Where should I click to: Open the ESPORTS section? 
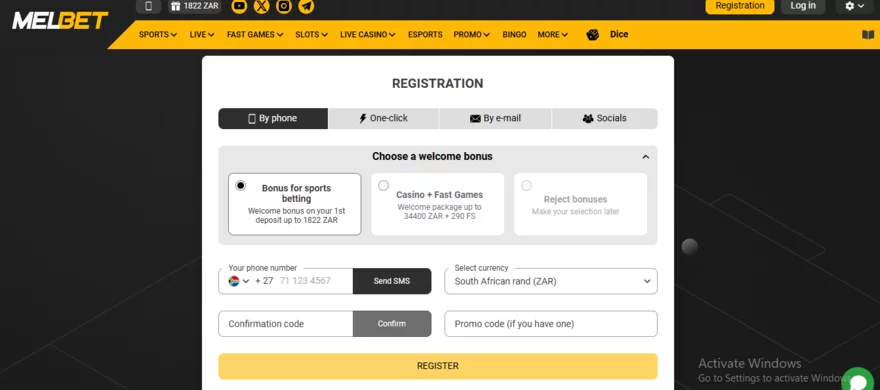click(425, 35)
